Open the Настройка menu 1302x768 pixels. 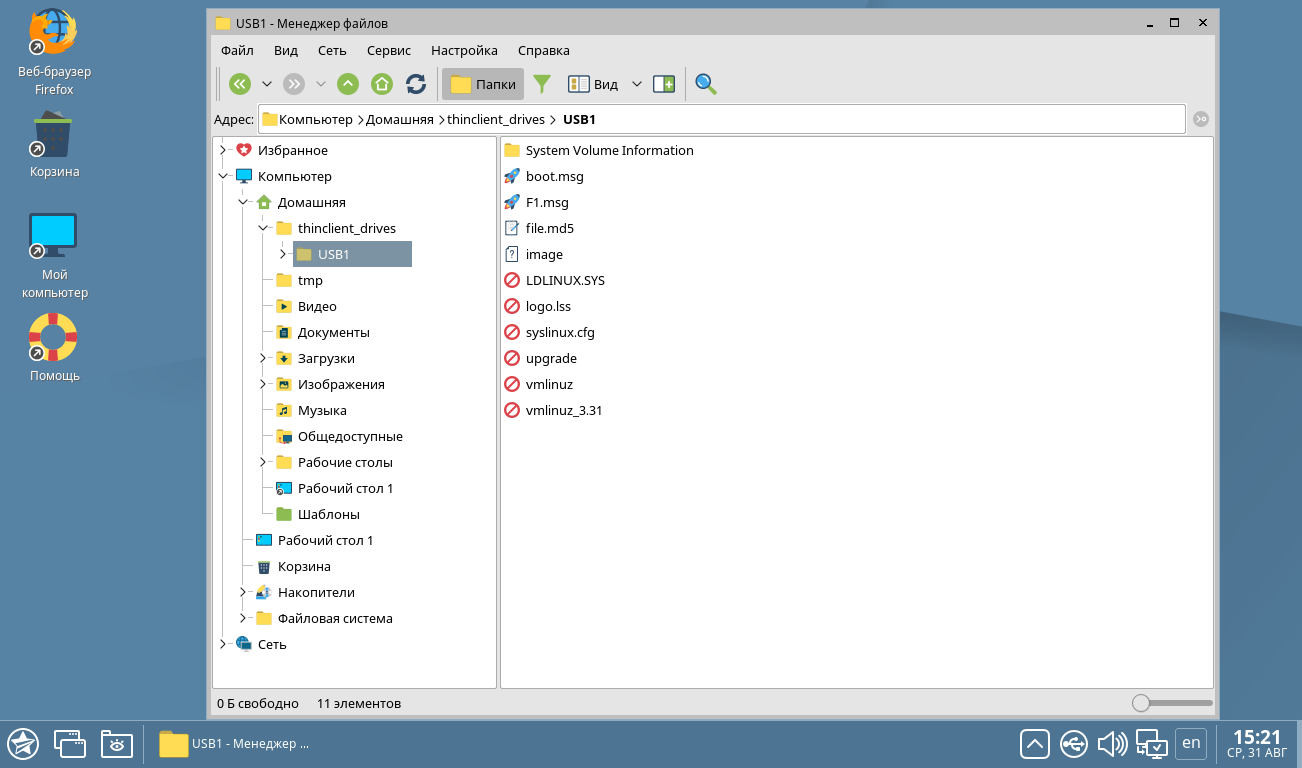point(464,50)
